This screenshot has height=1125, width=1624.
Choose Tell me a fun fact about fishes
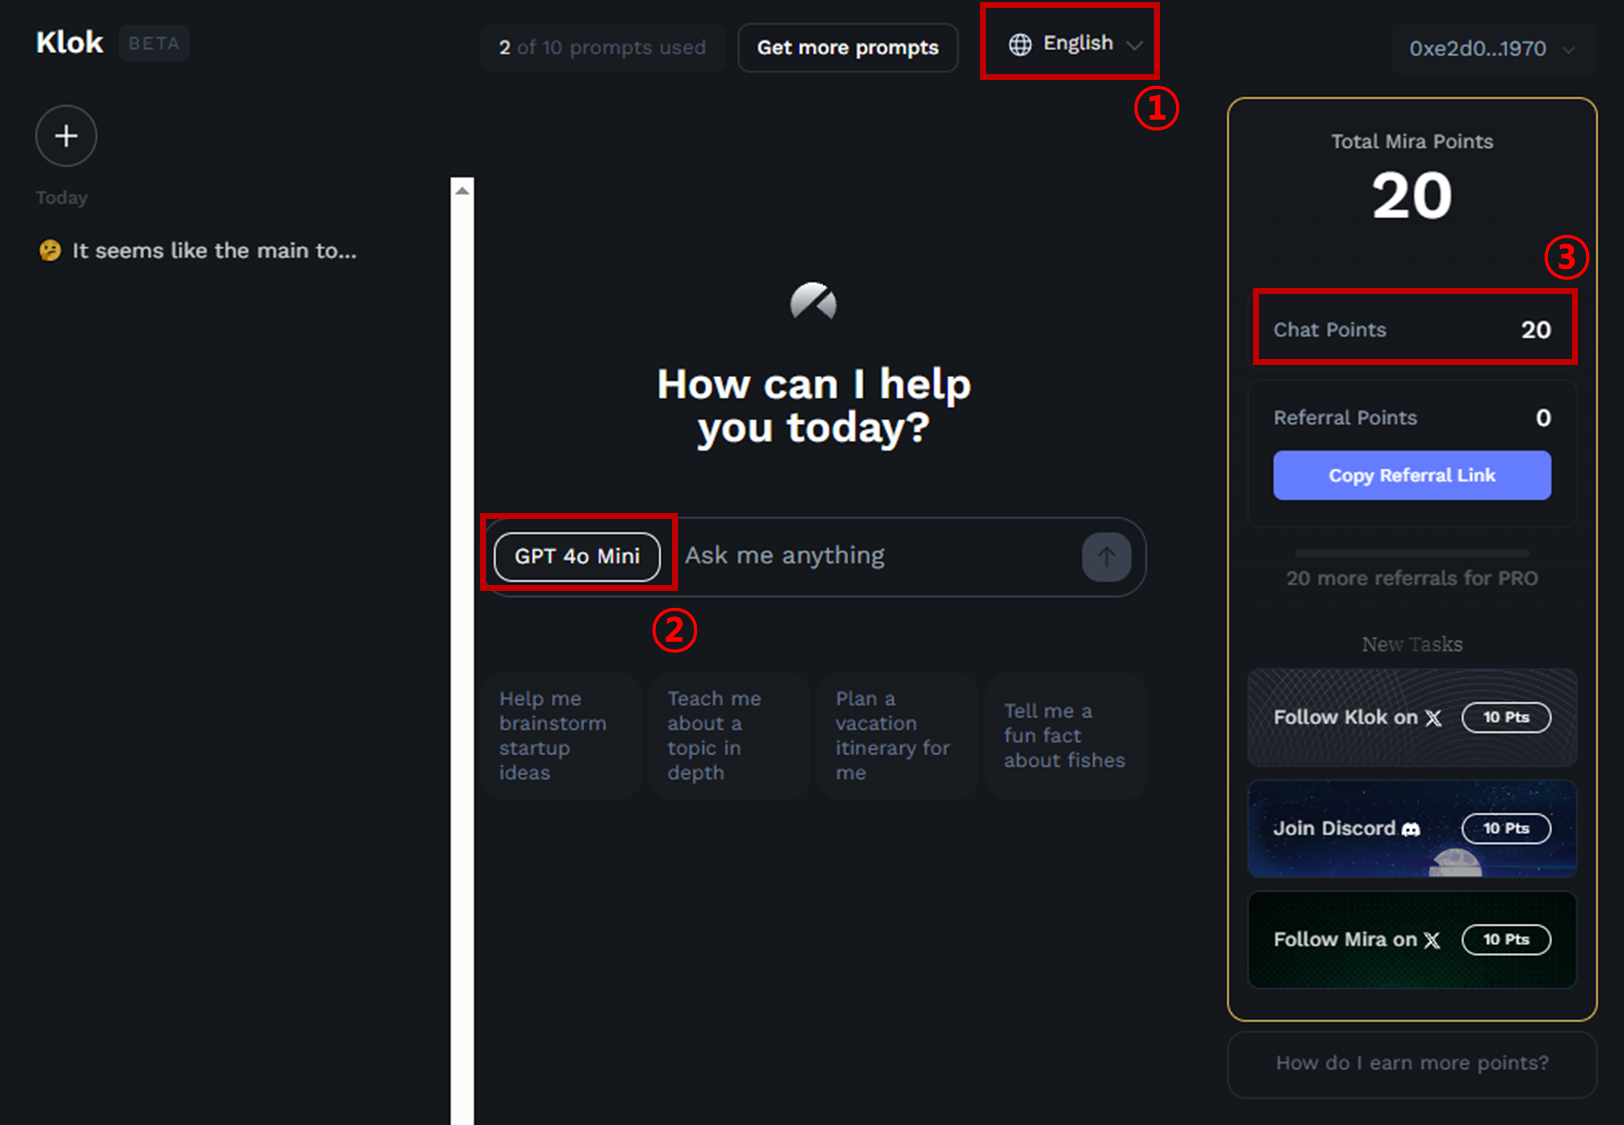(x=1065, y=736)
